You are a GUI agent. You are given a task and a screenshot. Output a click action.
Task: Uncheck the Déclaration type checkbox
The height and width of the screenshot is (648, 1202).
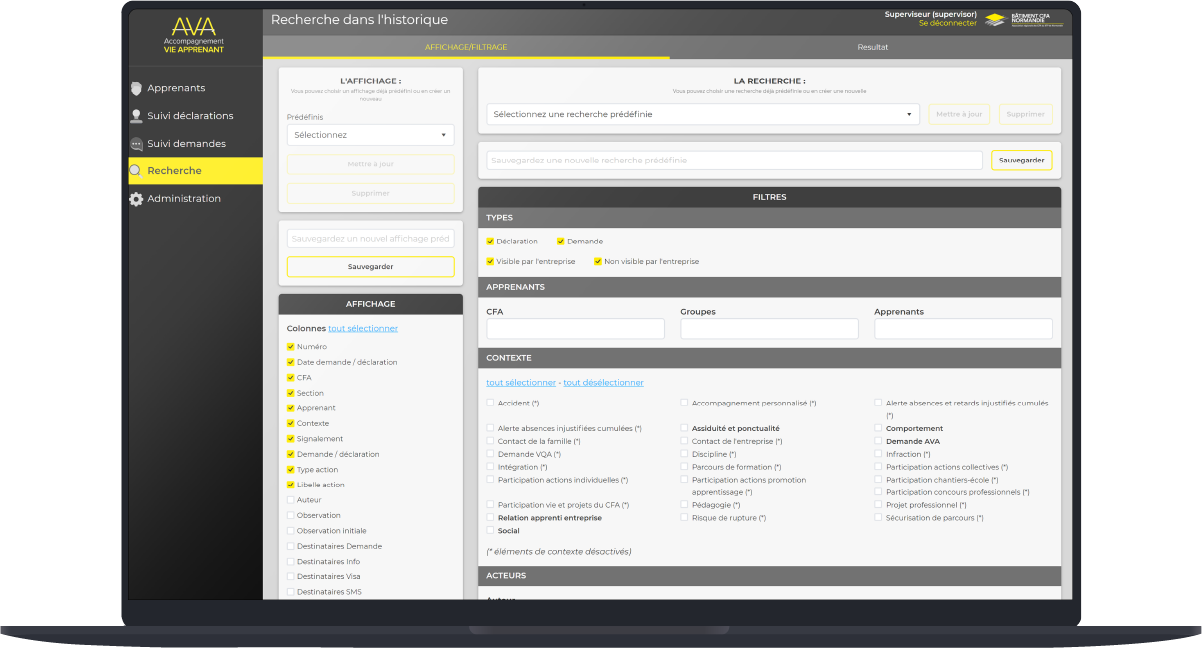tap(490, 241)
